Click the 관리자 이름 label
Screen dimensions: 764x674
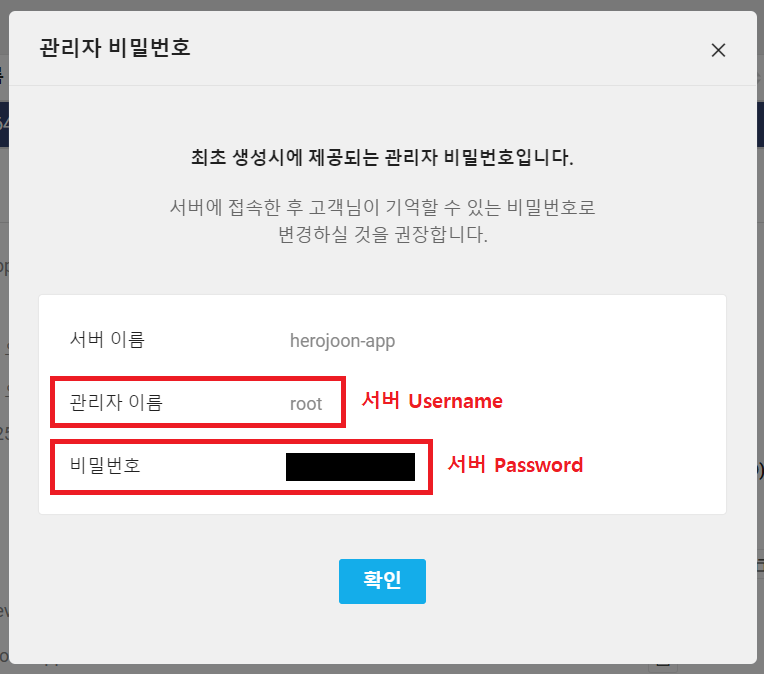coord(116,402)
